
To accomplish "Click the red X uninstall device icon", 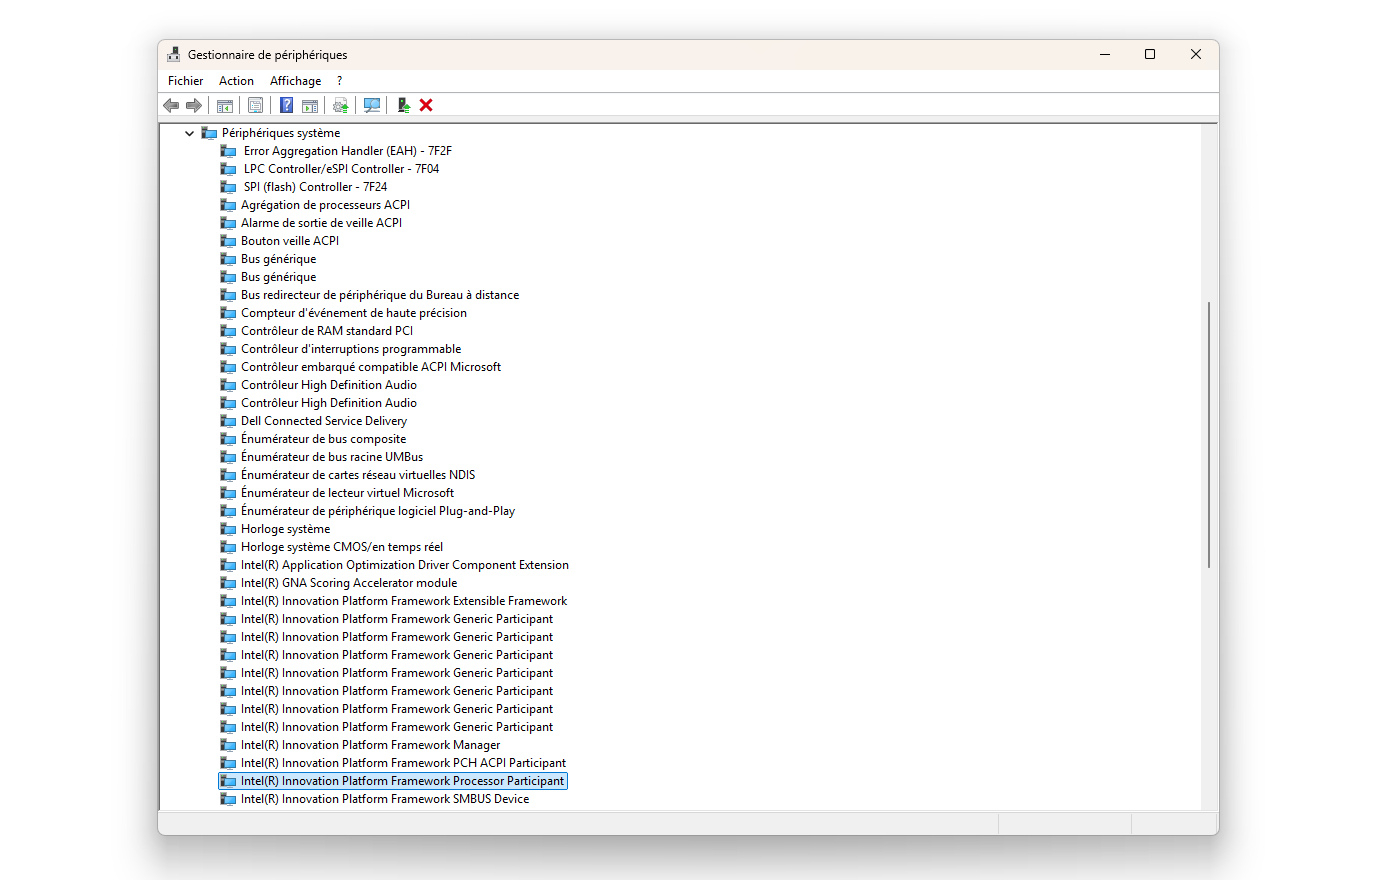I will (x=426, y=105).
